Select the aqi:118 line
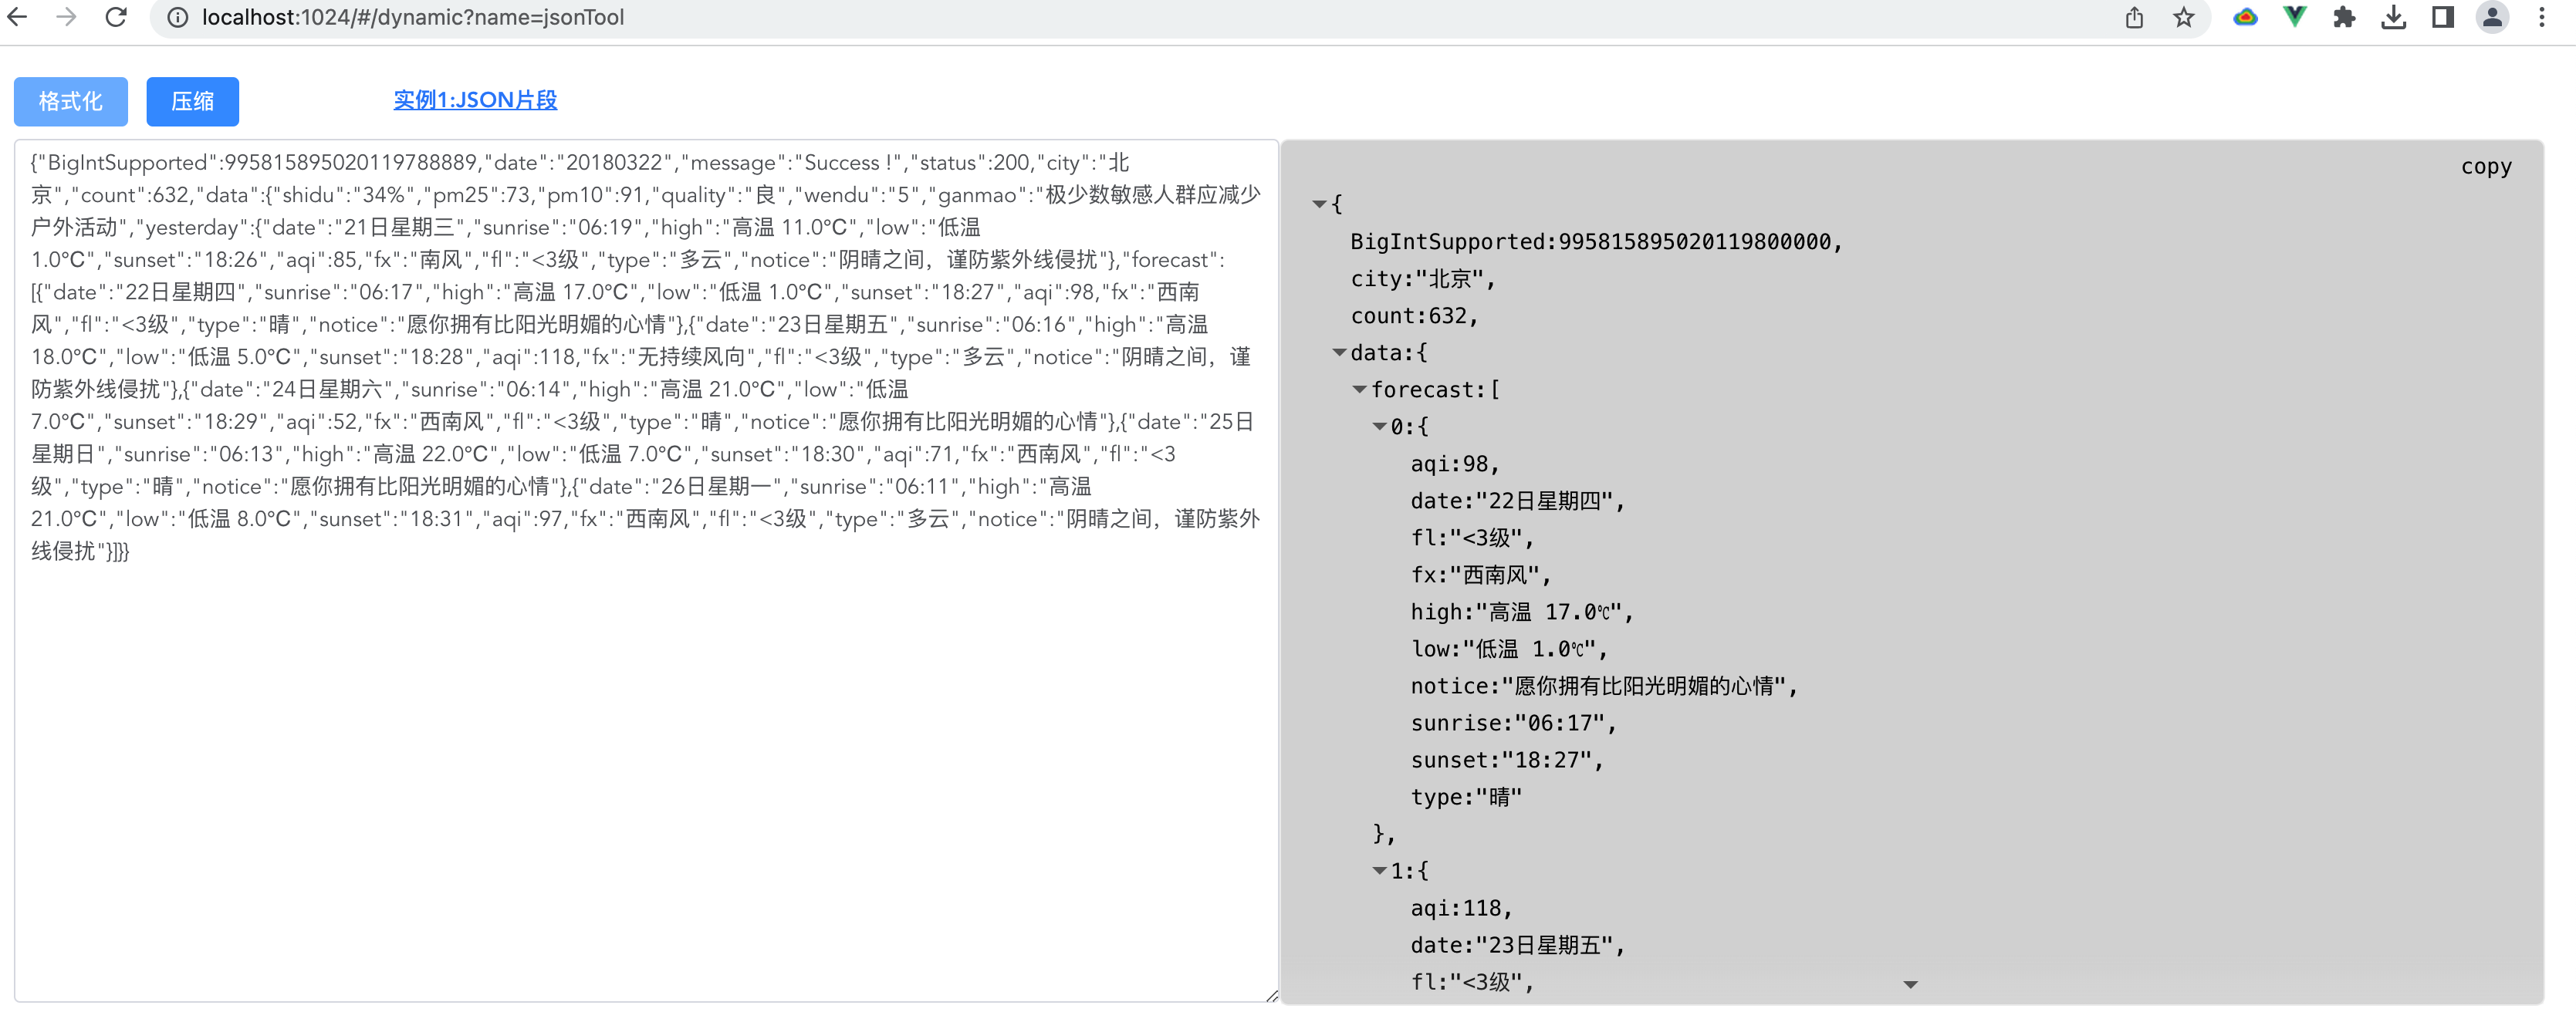The height and width of the screenshot is (1012, 2576). click(1461, 907)
